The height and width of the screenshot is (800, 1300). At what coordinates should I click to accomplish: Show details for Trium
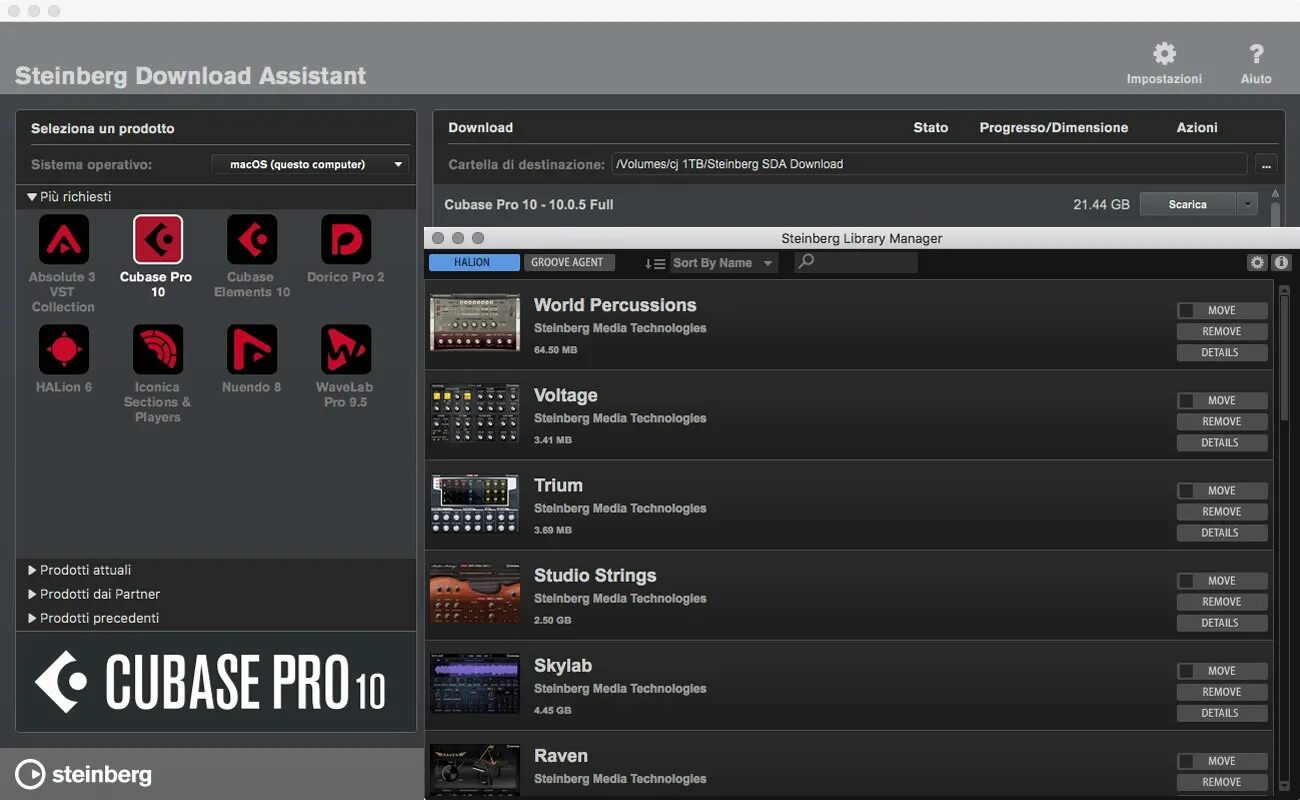coord(1222,532)
